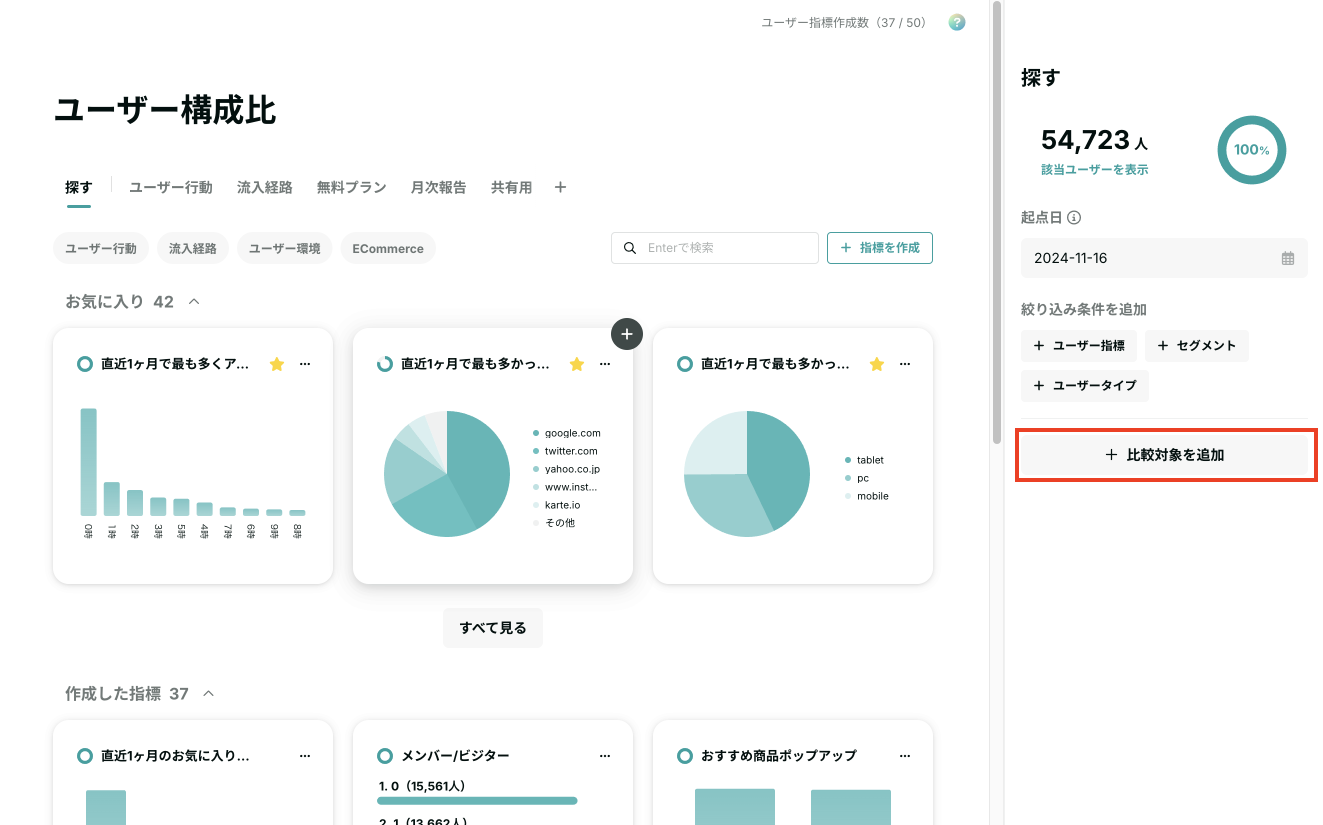
Task: Open the 共有用 tab
Action: click(x=512, y=187)
